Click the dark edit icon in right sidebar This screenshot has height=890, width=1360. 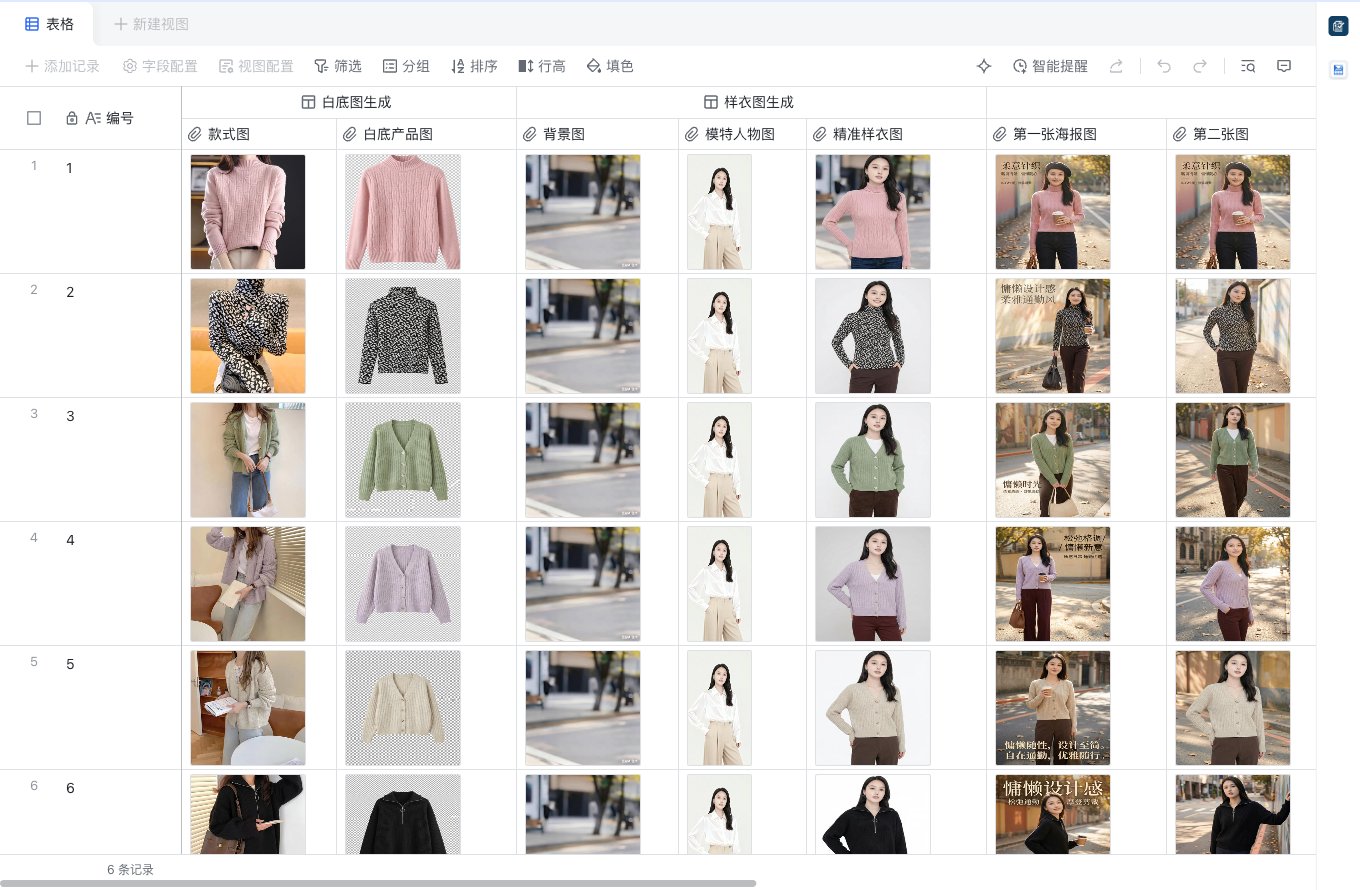click(x=1338, y=26)
